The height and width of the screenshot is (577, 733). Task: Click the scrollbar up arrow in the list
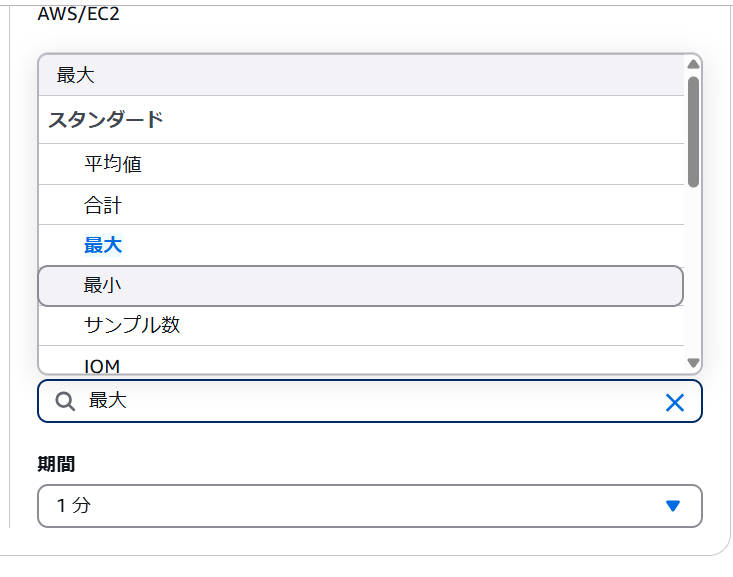[x=693, y=64]
